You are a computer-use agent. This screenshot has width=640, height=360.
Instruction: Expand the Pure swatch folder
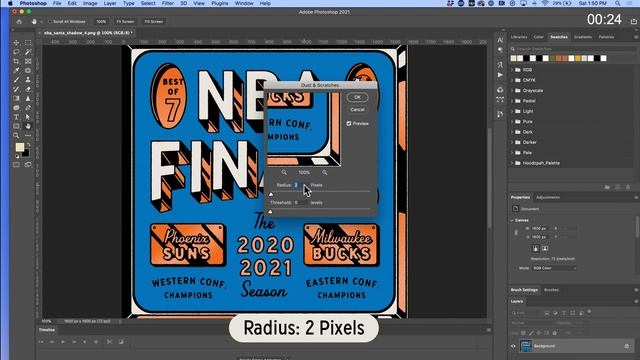pyautogui.click(x=512, y=122)
